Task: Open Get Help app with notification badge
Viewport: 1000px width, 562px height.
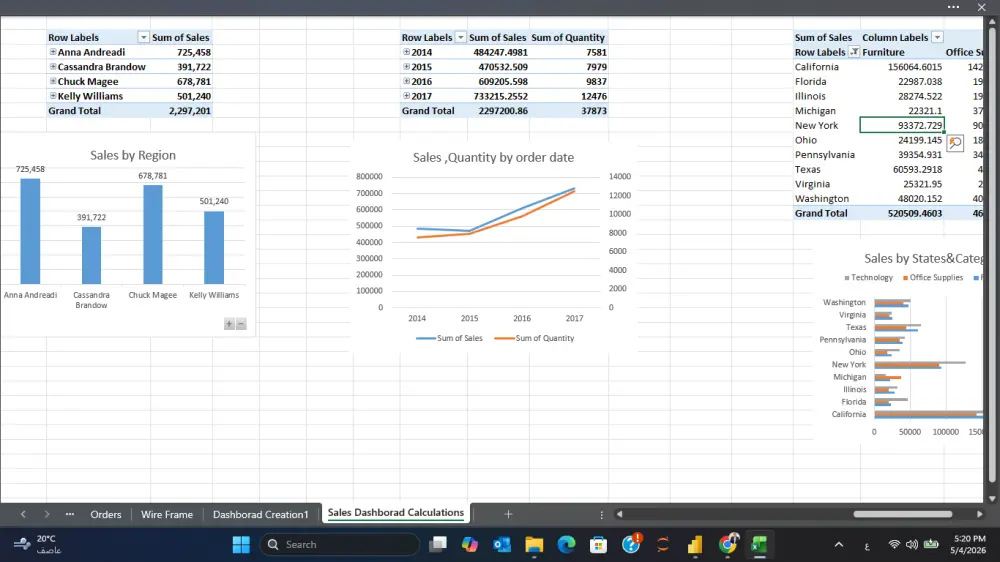Action: pos(631,544)
